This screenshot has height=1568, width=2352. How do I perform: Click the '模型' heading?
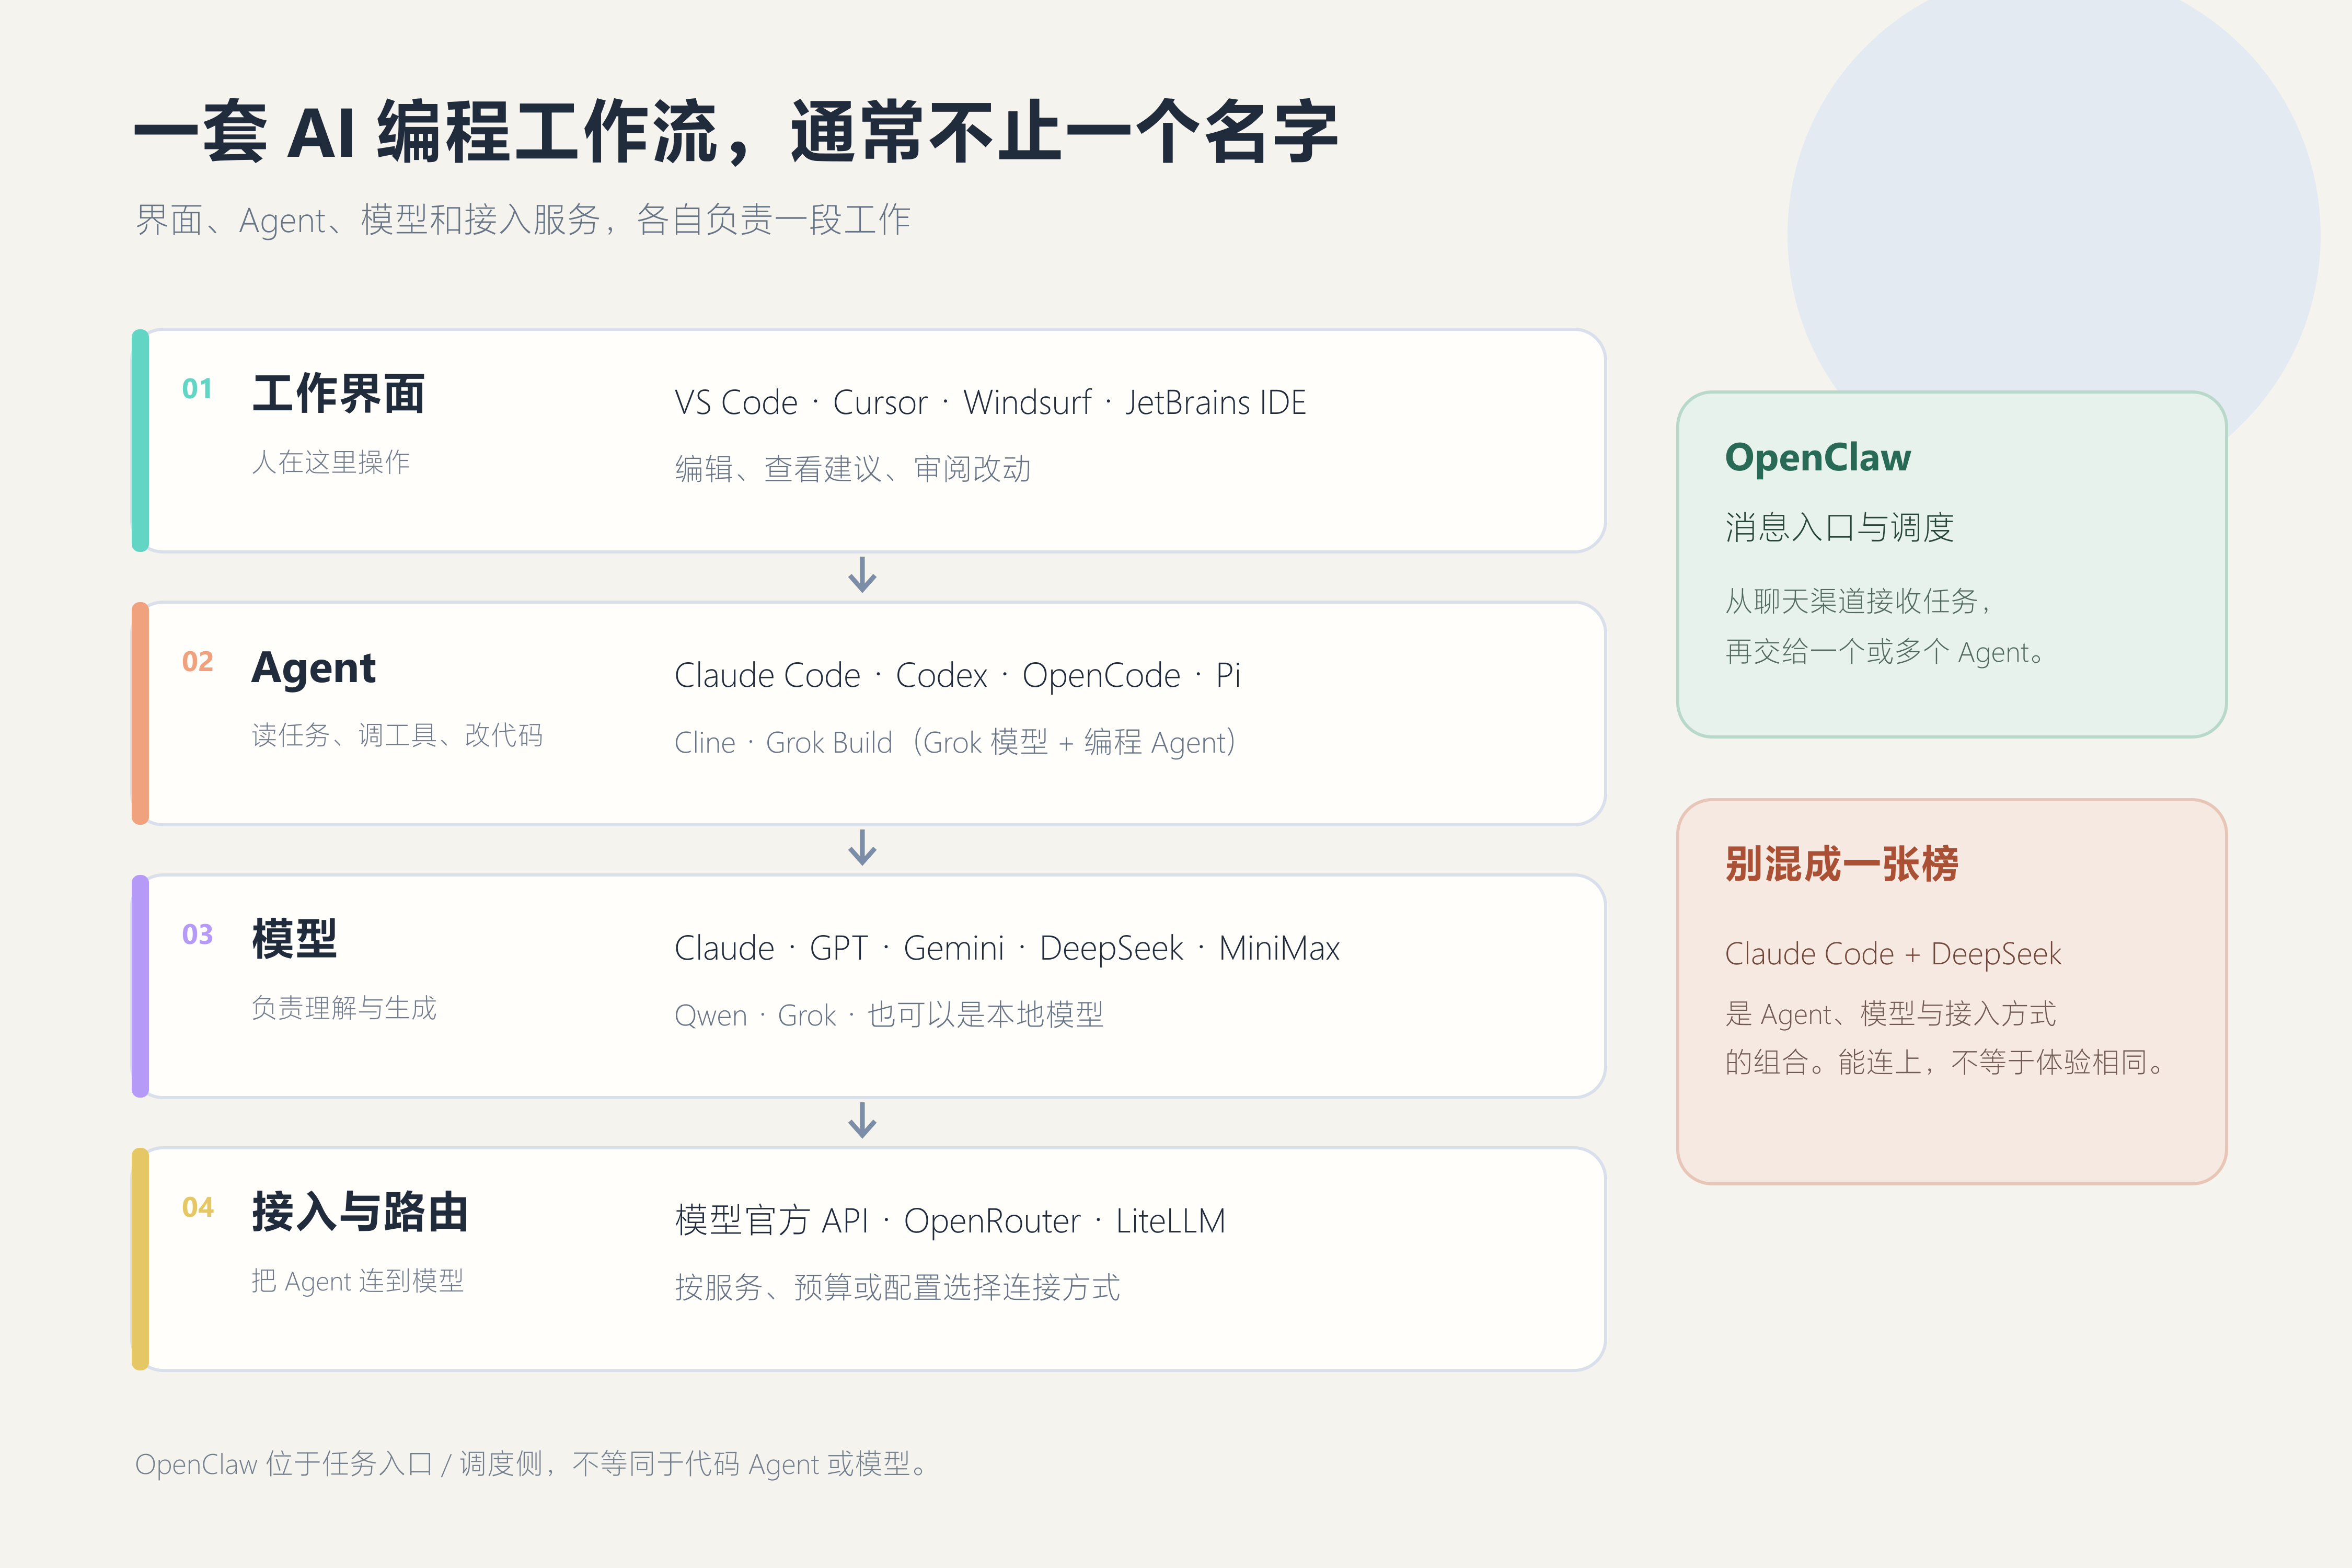294,939
